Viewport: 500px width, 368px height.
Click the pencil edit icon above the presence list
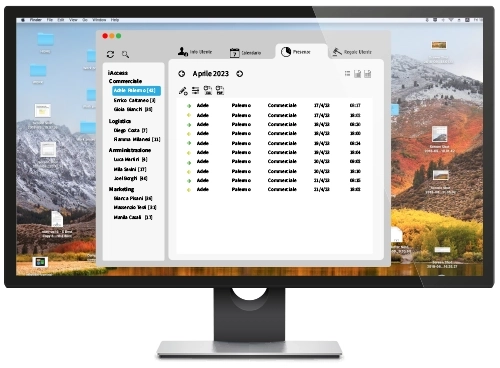click(183, 90)
